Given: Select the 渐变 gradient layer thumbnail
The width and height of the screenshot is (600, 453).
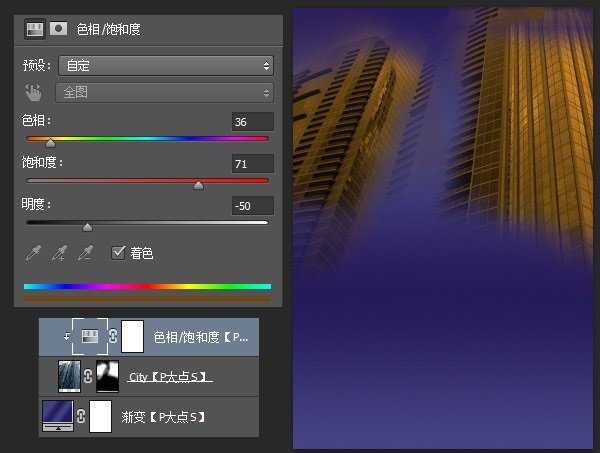Looking at the screenshot, I should click(x=58, y=416).
